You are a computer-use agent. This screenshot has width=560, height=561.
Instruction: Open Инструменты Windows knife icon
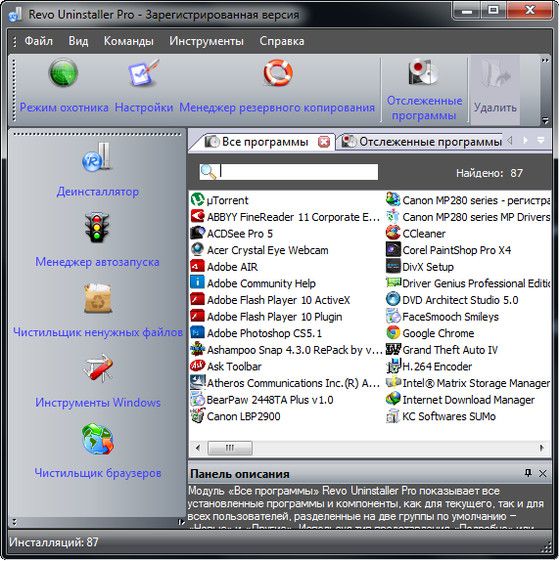click(97, 368)
